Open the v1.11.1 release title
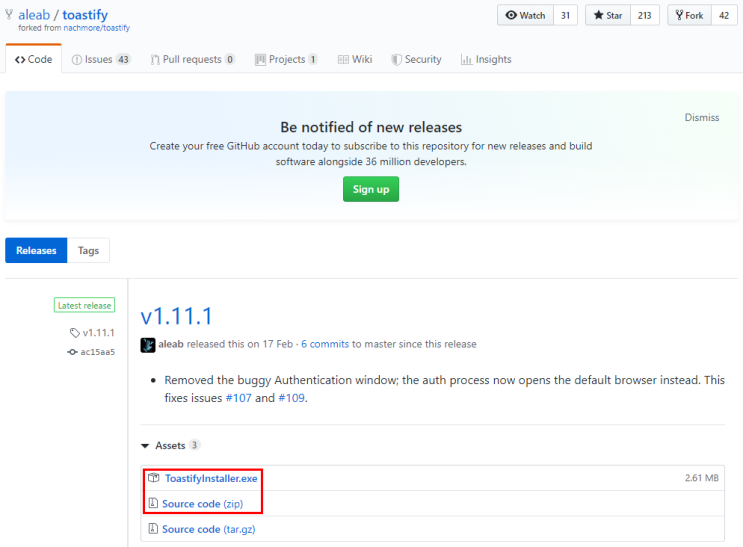743x547 pixels. pos(177,316)
